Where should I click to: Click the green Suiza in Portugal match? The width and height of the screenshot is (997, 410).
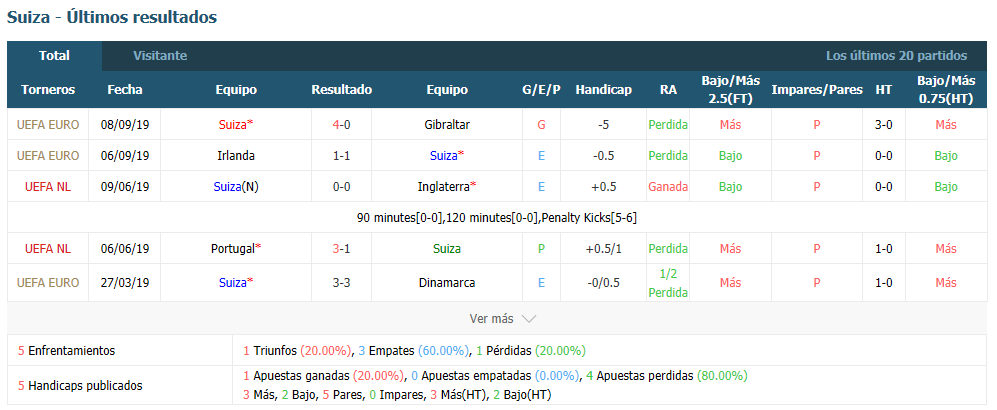tap(446, 249)
